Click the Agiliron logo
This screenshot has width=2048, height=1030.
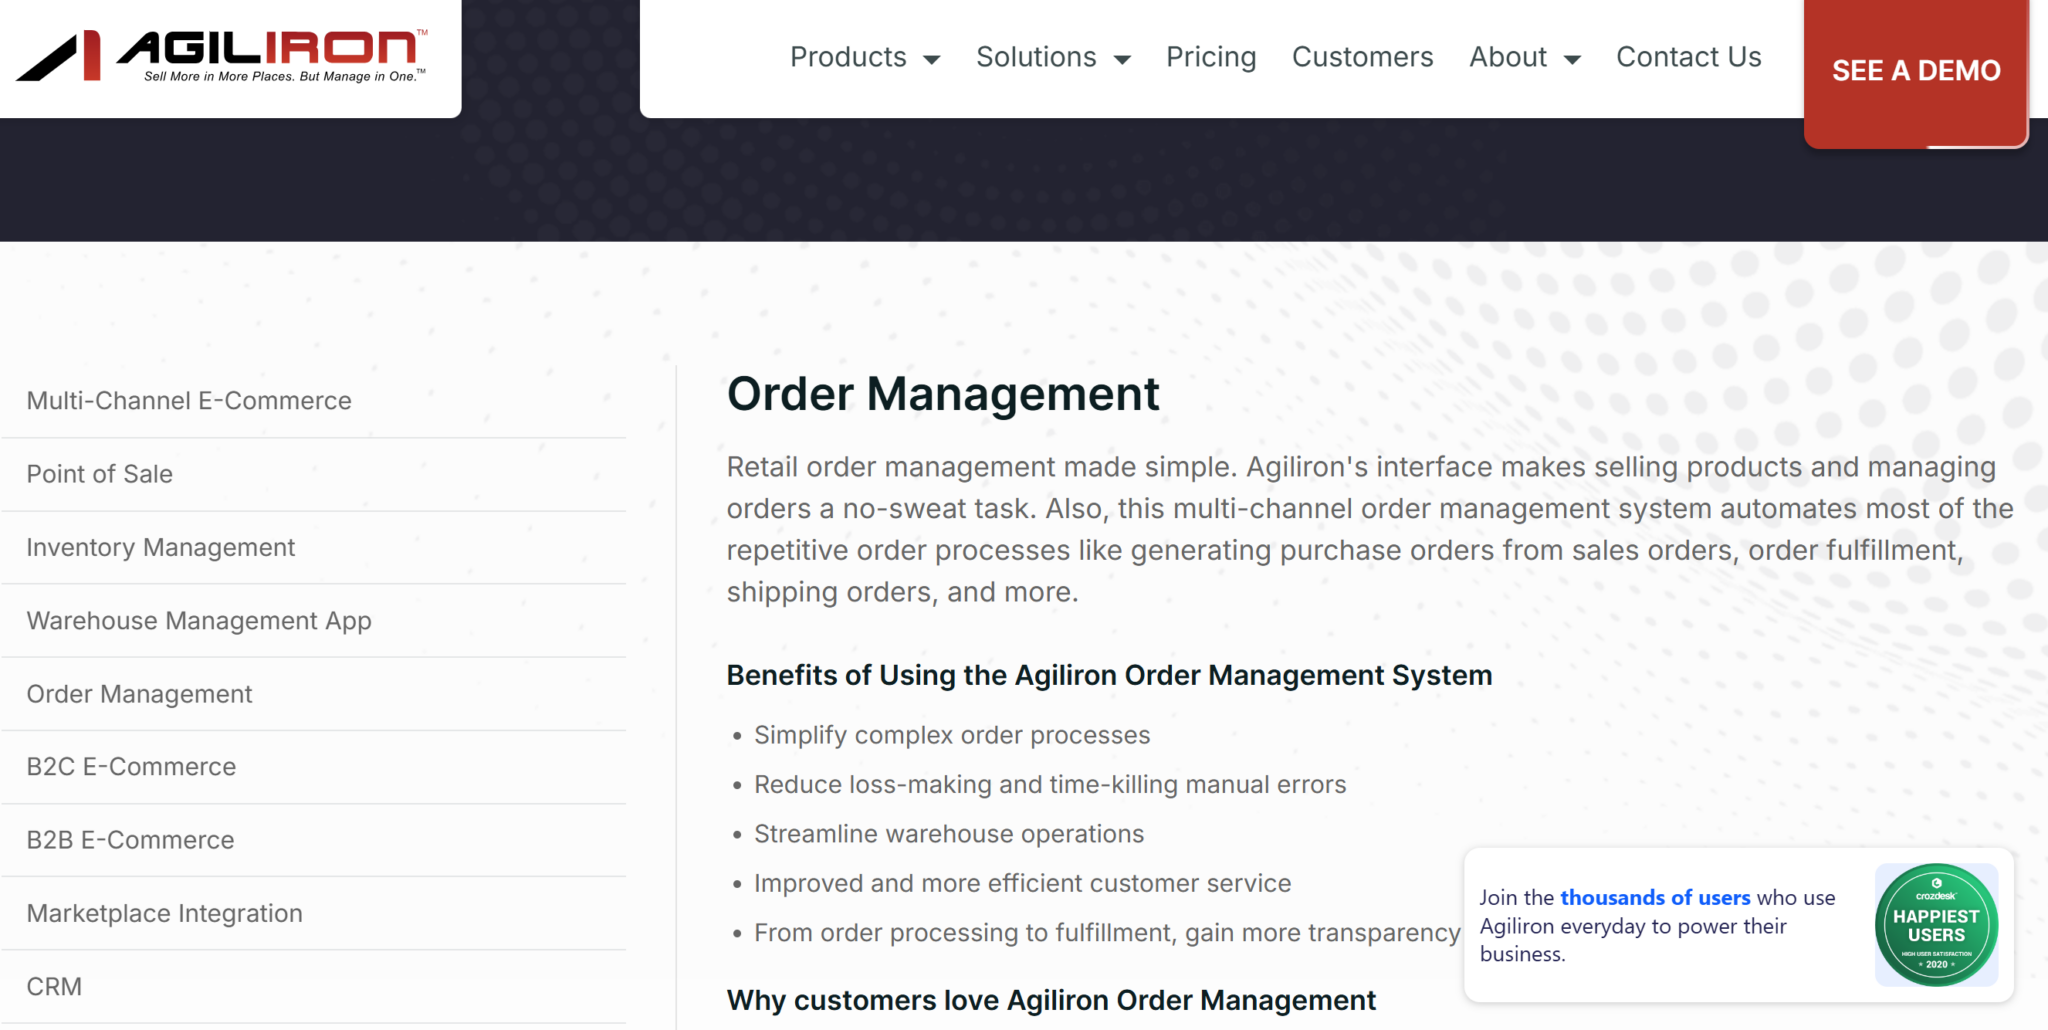225,55
